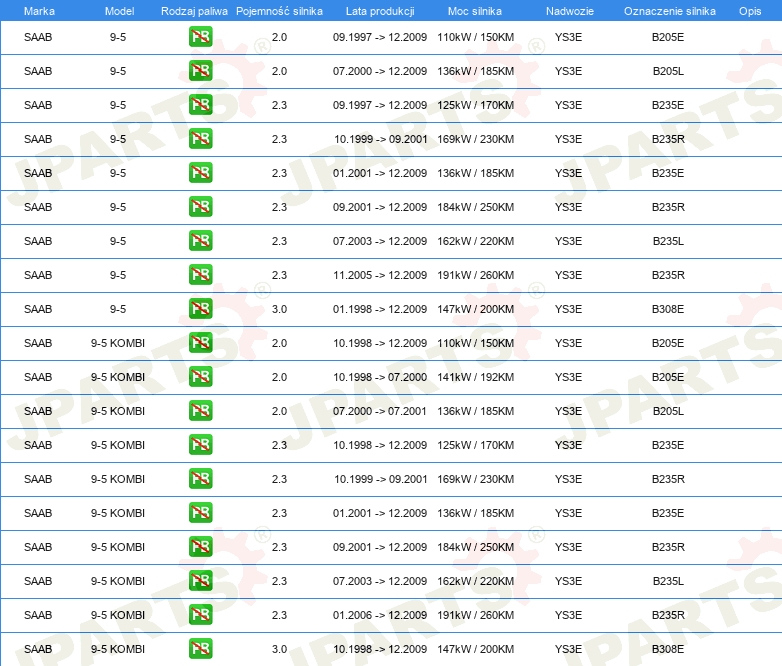
Task: Click petrol icon in non-Kombi 9-5 162kW row
Action: tap(200, 240)
